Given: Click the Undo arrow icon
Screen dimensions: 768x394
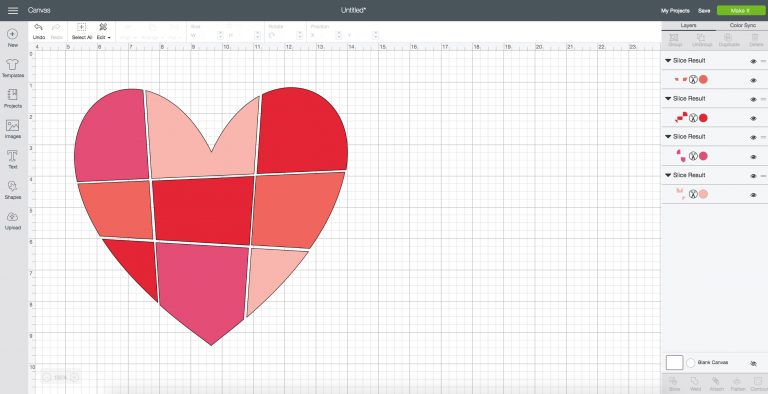Looking at the screenshot, I should [x=39, y=27].
